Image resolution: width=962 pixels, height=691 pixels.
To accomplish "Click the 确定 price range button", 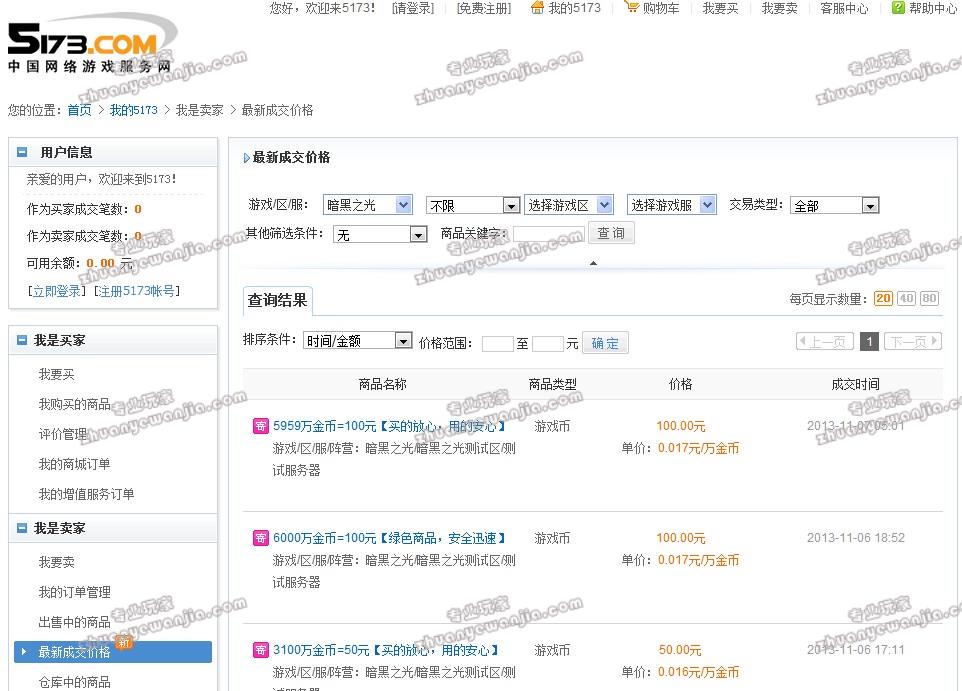I will [605, 343].
